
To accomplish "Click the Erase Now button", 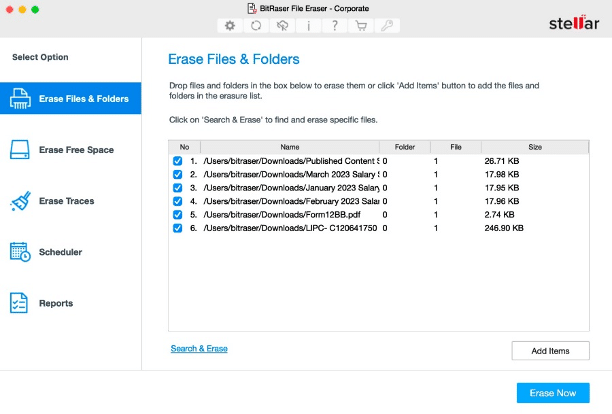I will pyautogui.click(x=553, y=393).
